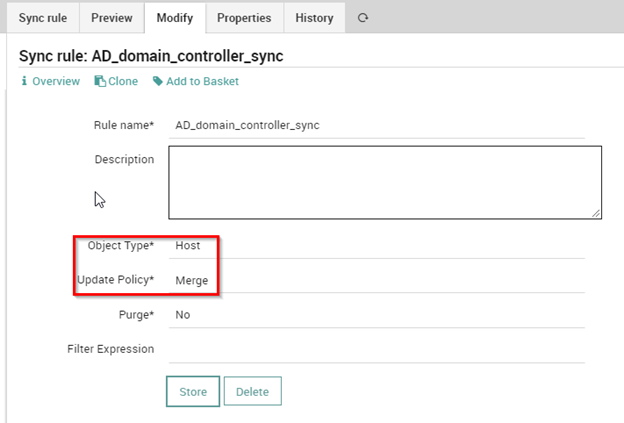Open the Update Policy dropdown showing Merge
The width and height of the screenshot is (624, 423).
click(x=376, y=281)
